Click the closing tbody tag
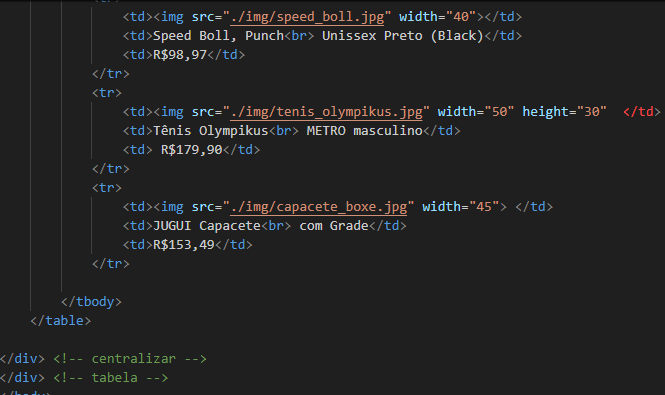 [91, 302]
